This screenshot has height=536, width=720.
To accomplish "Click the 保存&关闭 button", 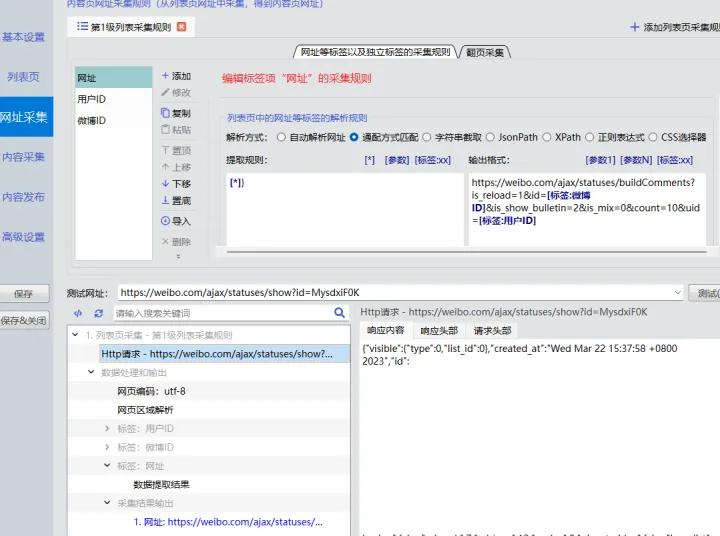I will 24,320.
